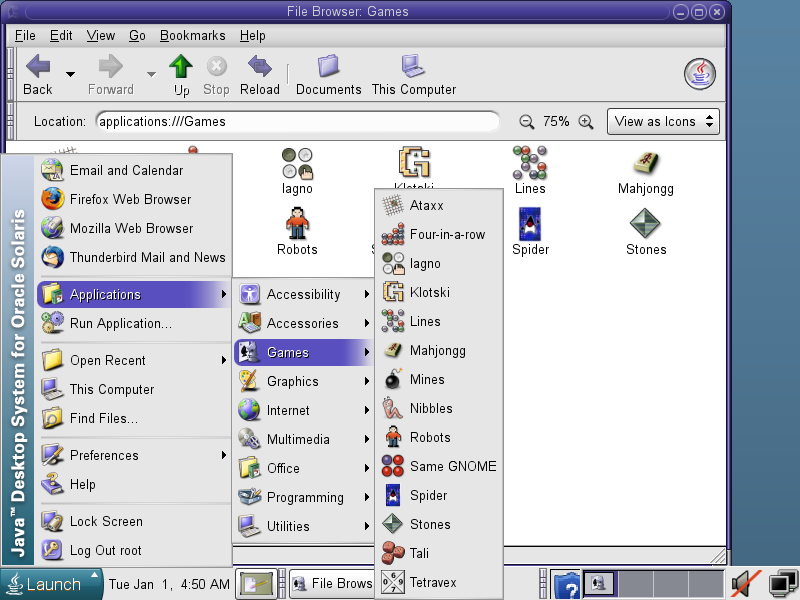
Task: Expand the Utilities submenu
Action: [x=304, y=526]
